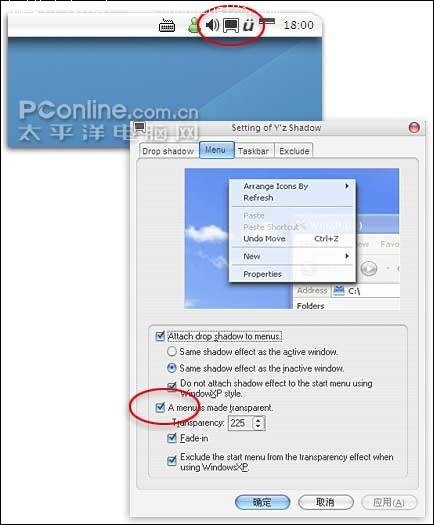This screenshot has height=525, width=434.
Task: Select same shadow as active window
Action: (171, 351)
